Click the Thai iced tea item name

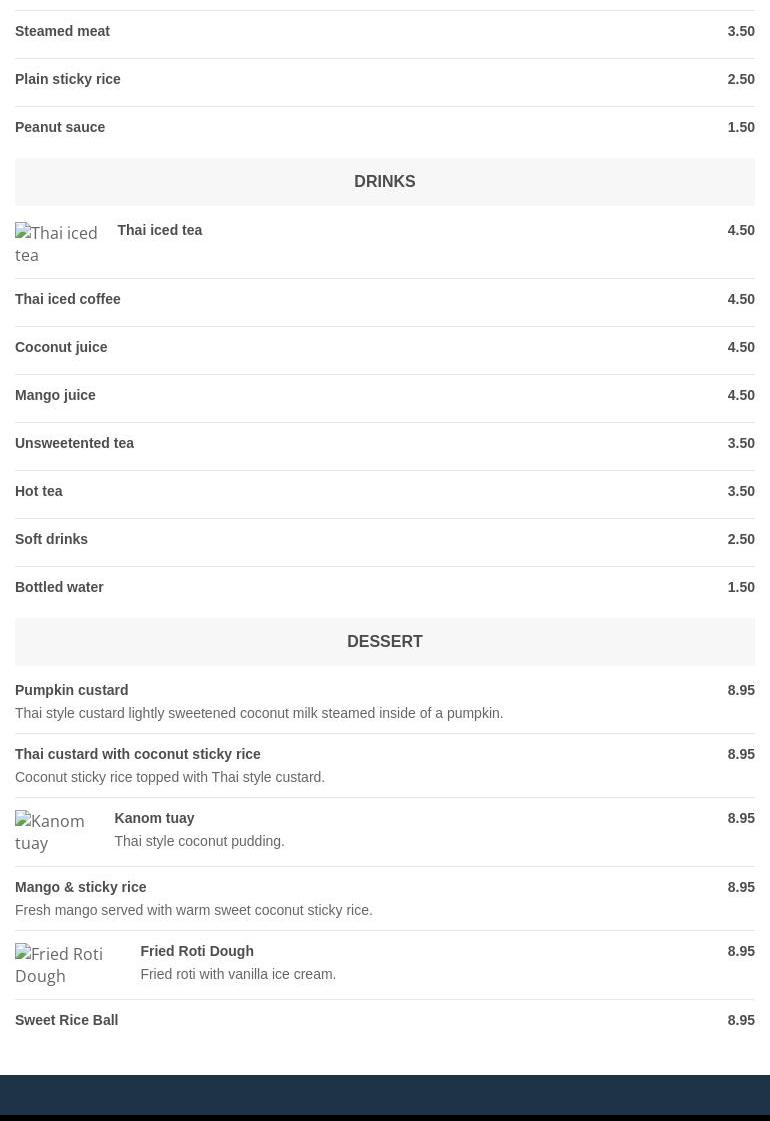159,230
